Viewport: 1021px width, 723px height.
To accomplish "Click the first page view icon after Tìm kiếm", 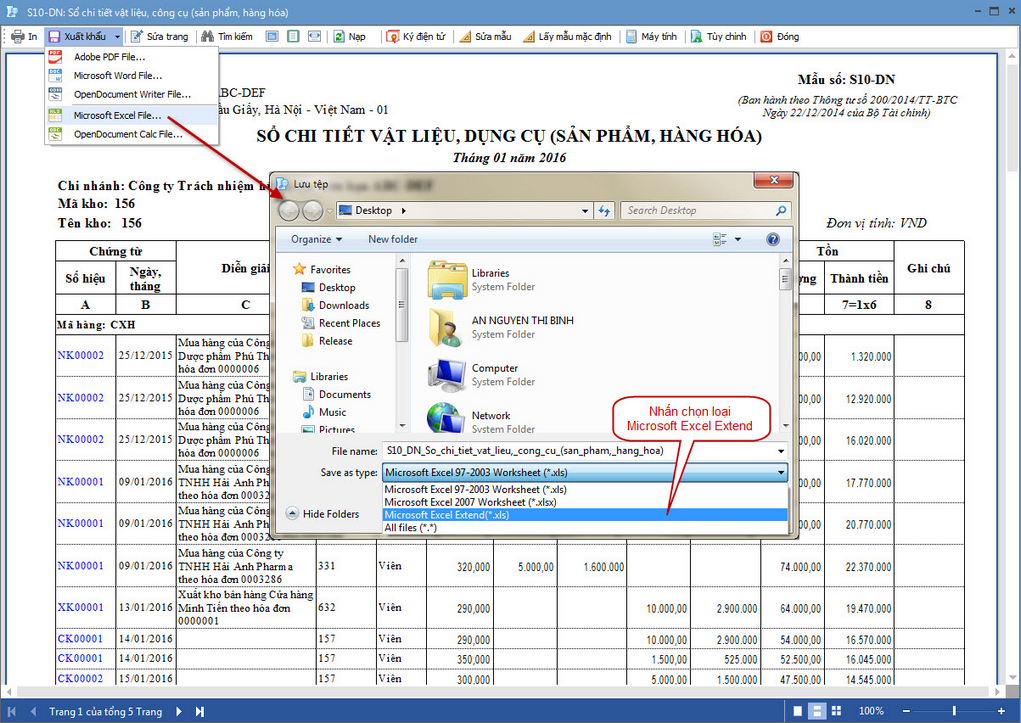I will (x=272, y=36).
